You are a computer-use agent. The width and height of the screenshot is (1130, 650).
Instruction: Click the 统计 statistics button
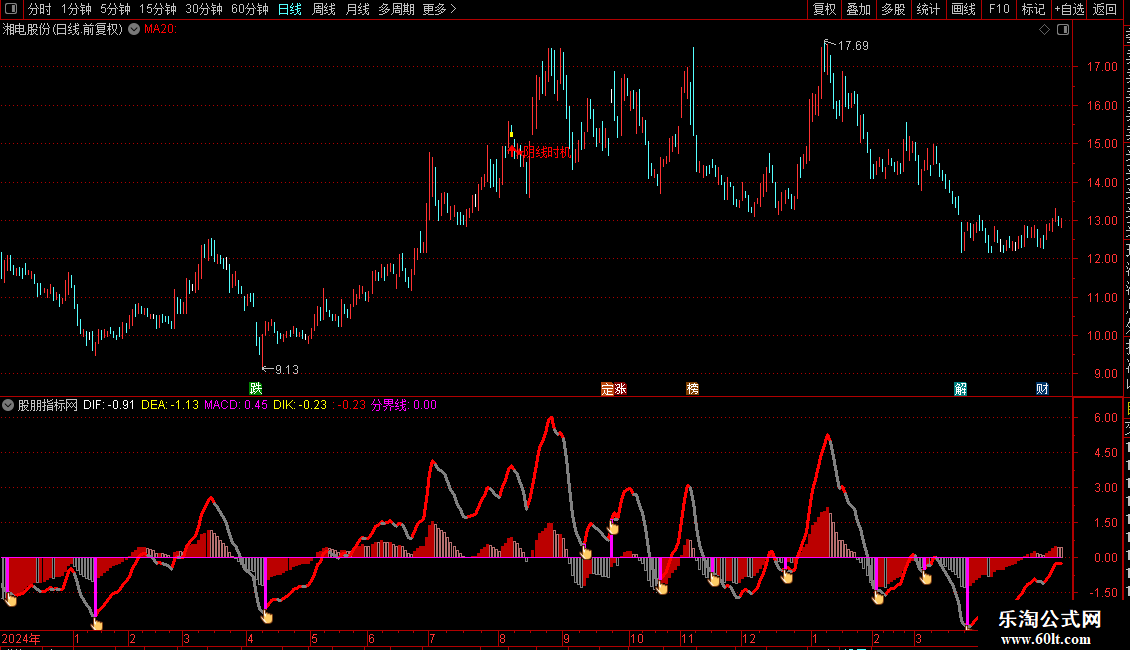[927, 9]
